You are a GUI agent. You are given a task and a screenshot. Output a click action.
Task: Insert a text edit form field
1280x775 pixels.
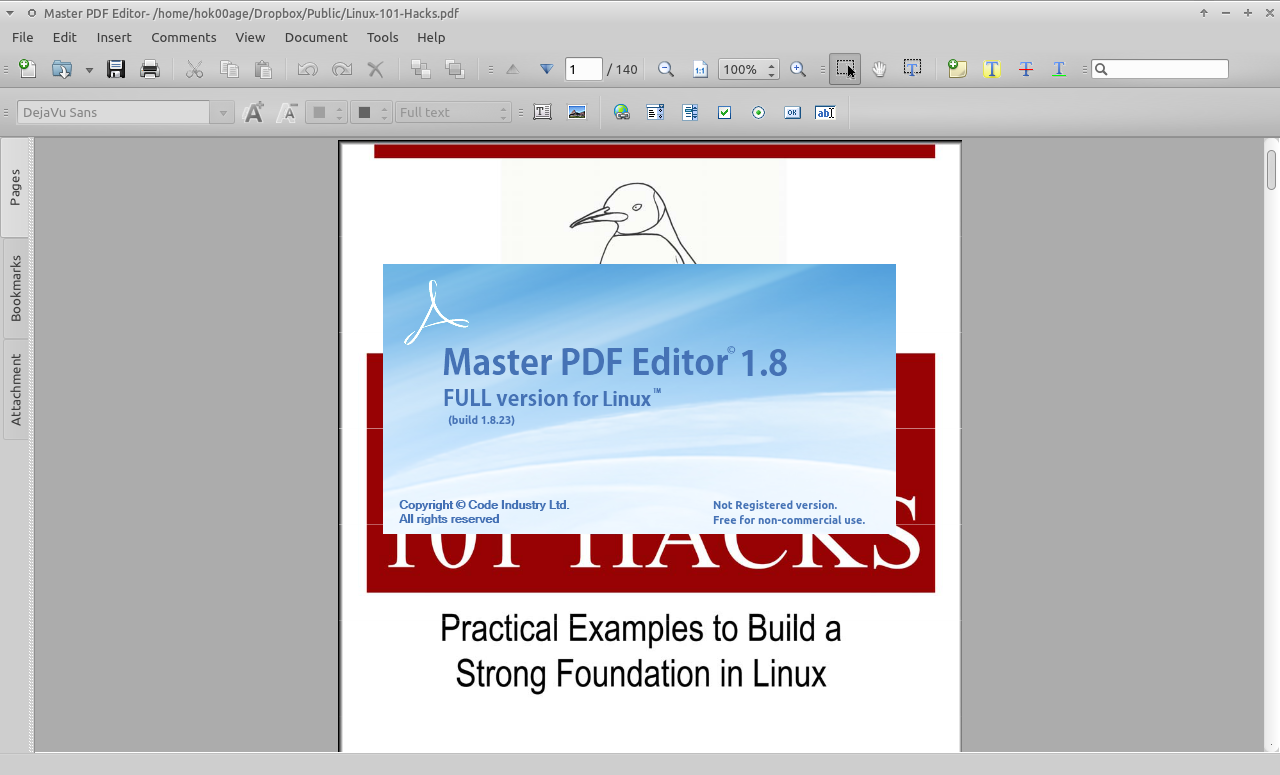click(825, 112)
